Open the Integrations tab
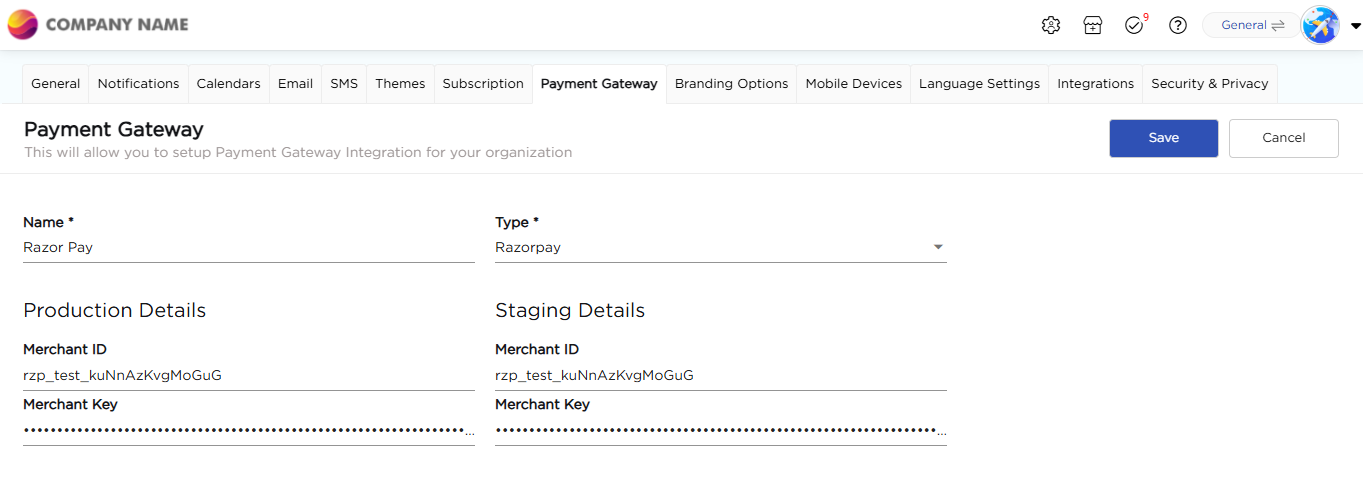The height and width of the screenshot is (496, 1363). coord(1095,84)
